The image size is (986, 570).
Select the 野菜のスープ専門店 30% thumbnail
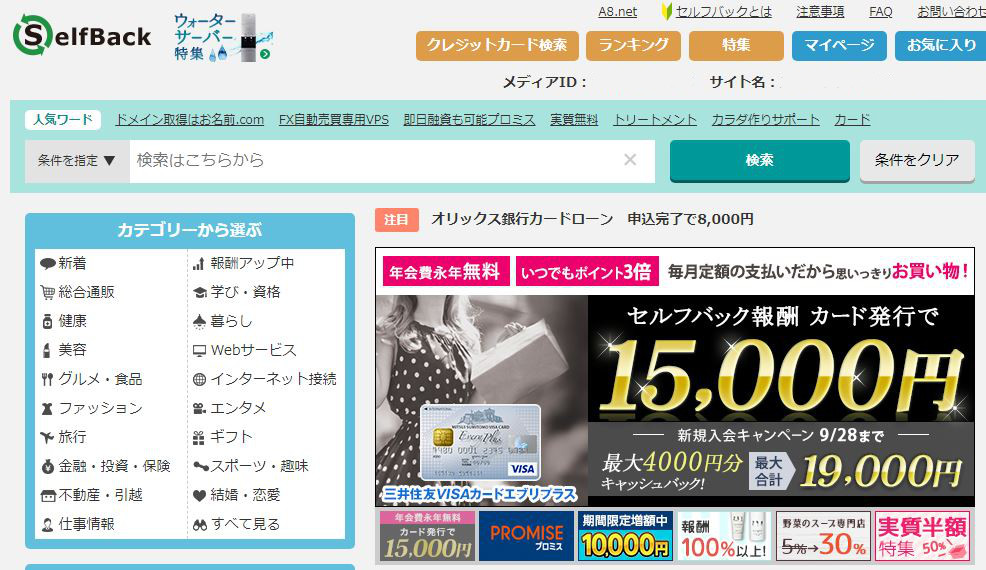coord(823,535)
